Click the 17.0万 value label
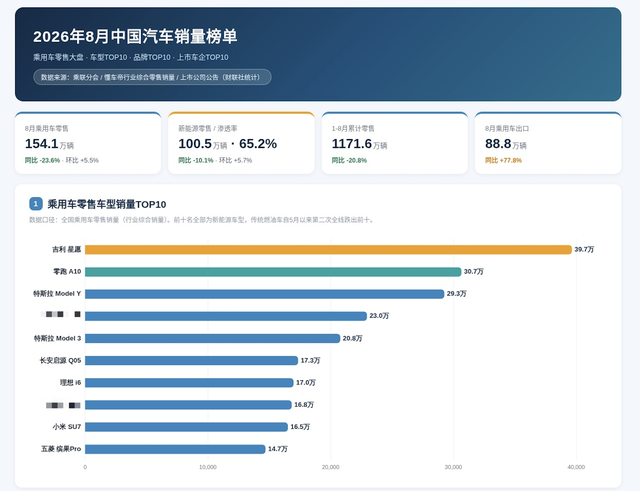 pyautogui.click(x=306, y=382)
